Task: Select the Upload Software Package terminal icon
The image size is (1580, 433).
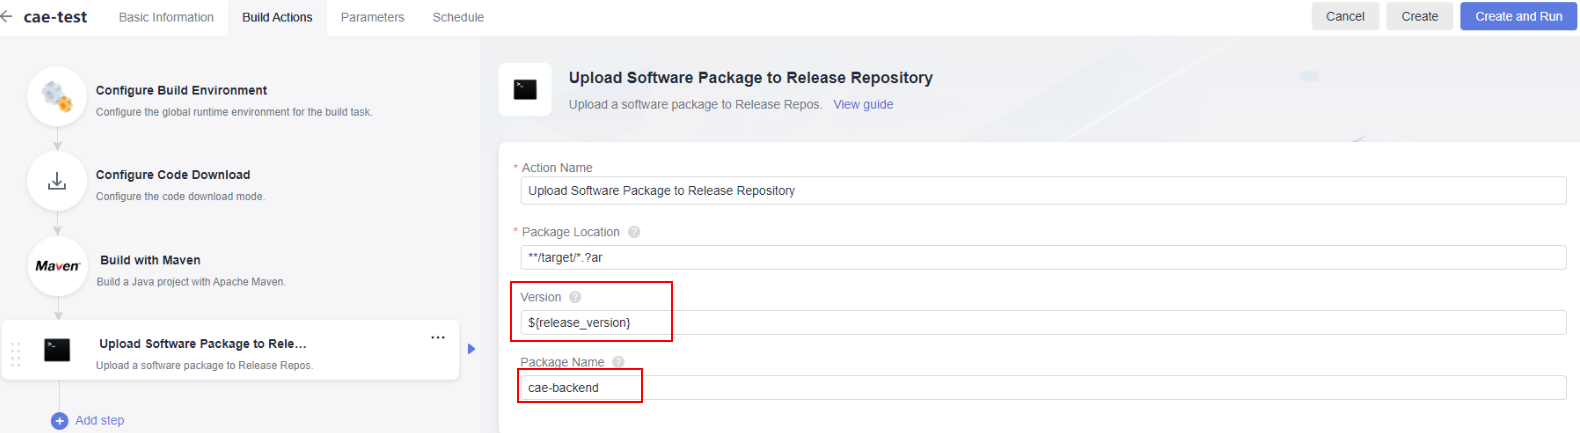Action: click(57, 349)
